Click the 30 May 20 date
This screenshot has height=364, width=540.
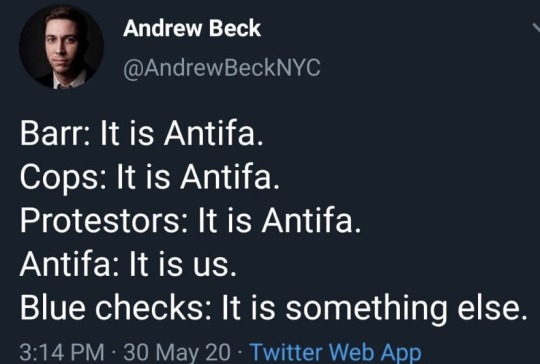(x=177, y=352)
